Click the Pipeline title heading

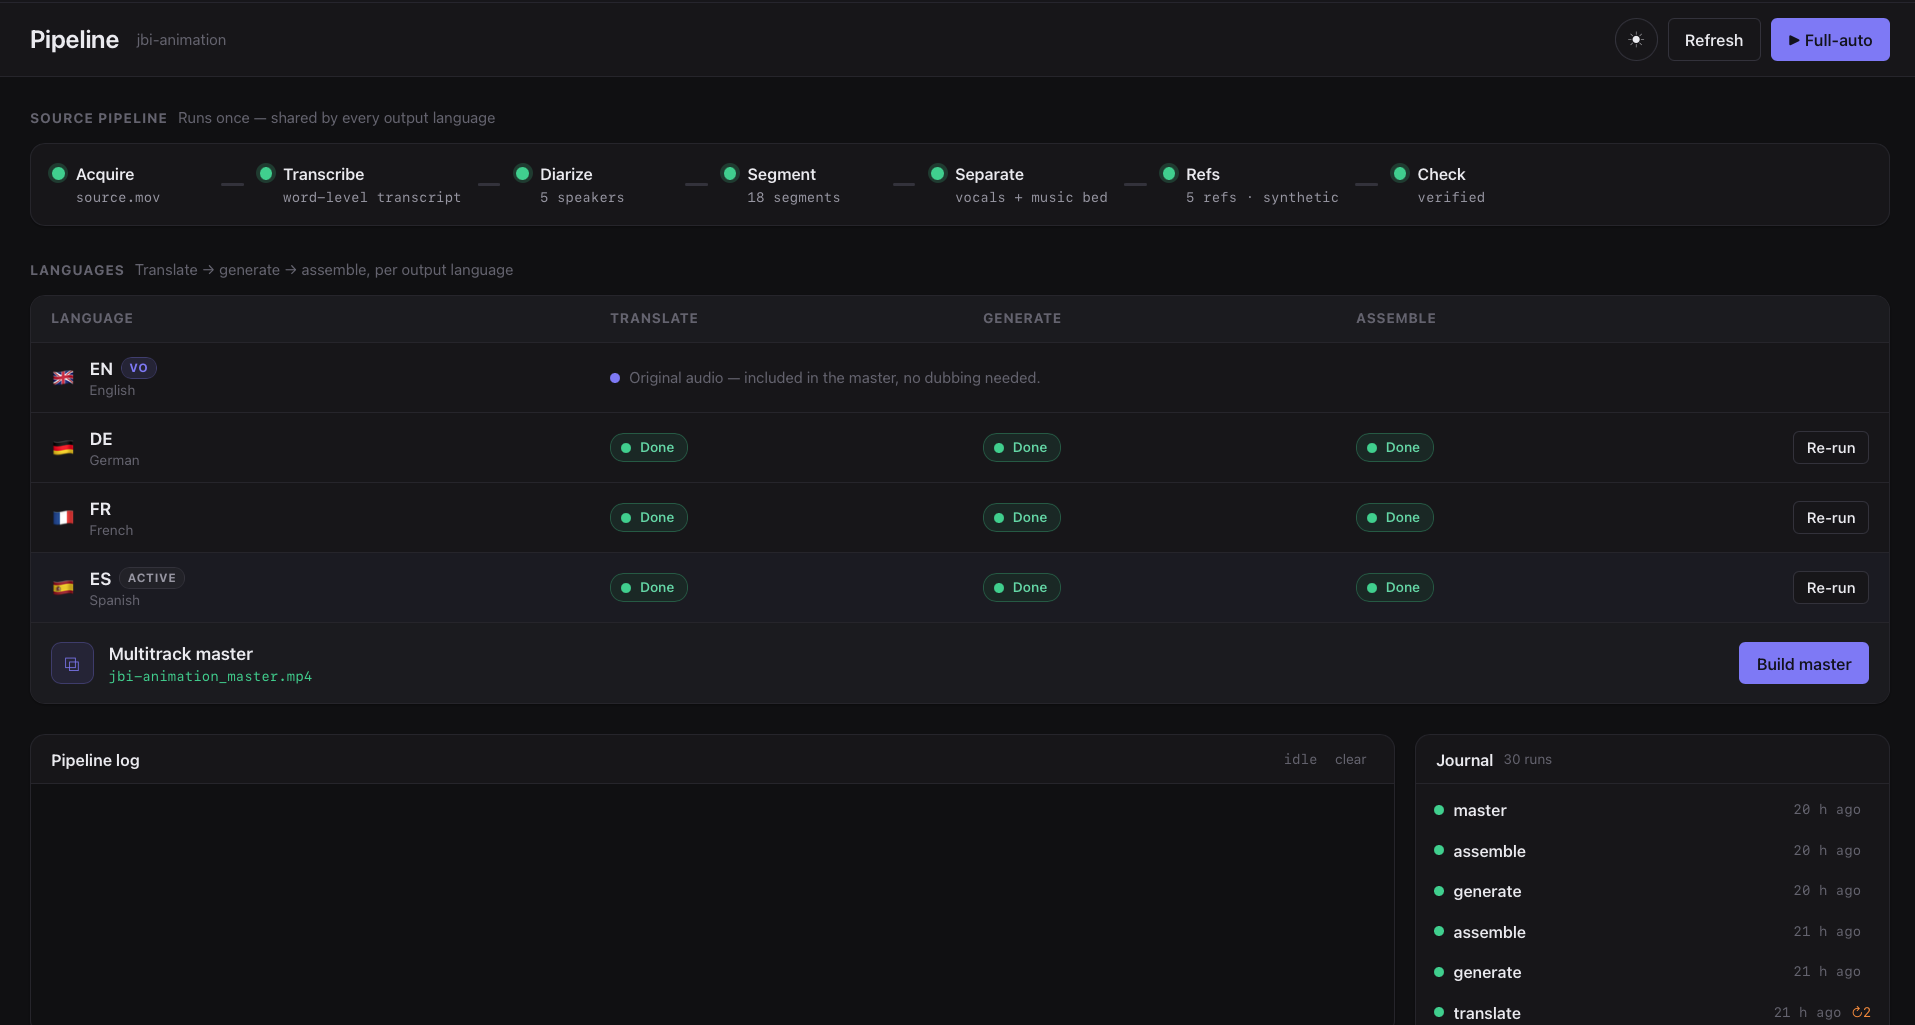[x=74, y=40]
